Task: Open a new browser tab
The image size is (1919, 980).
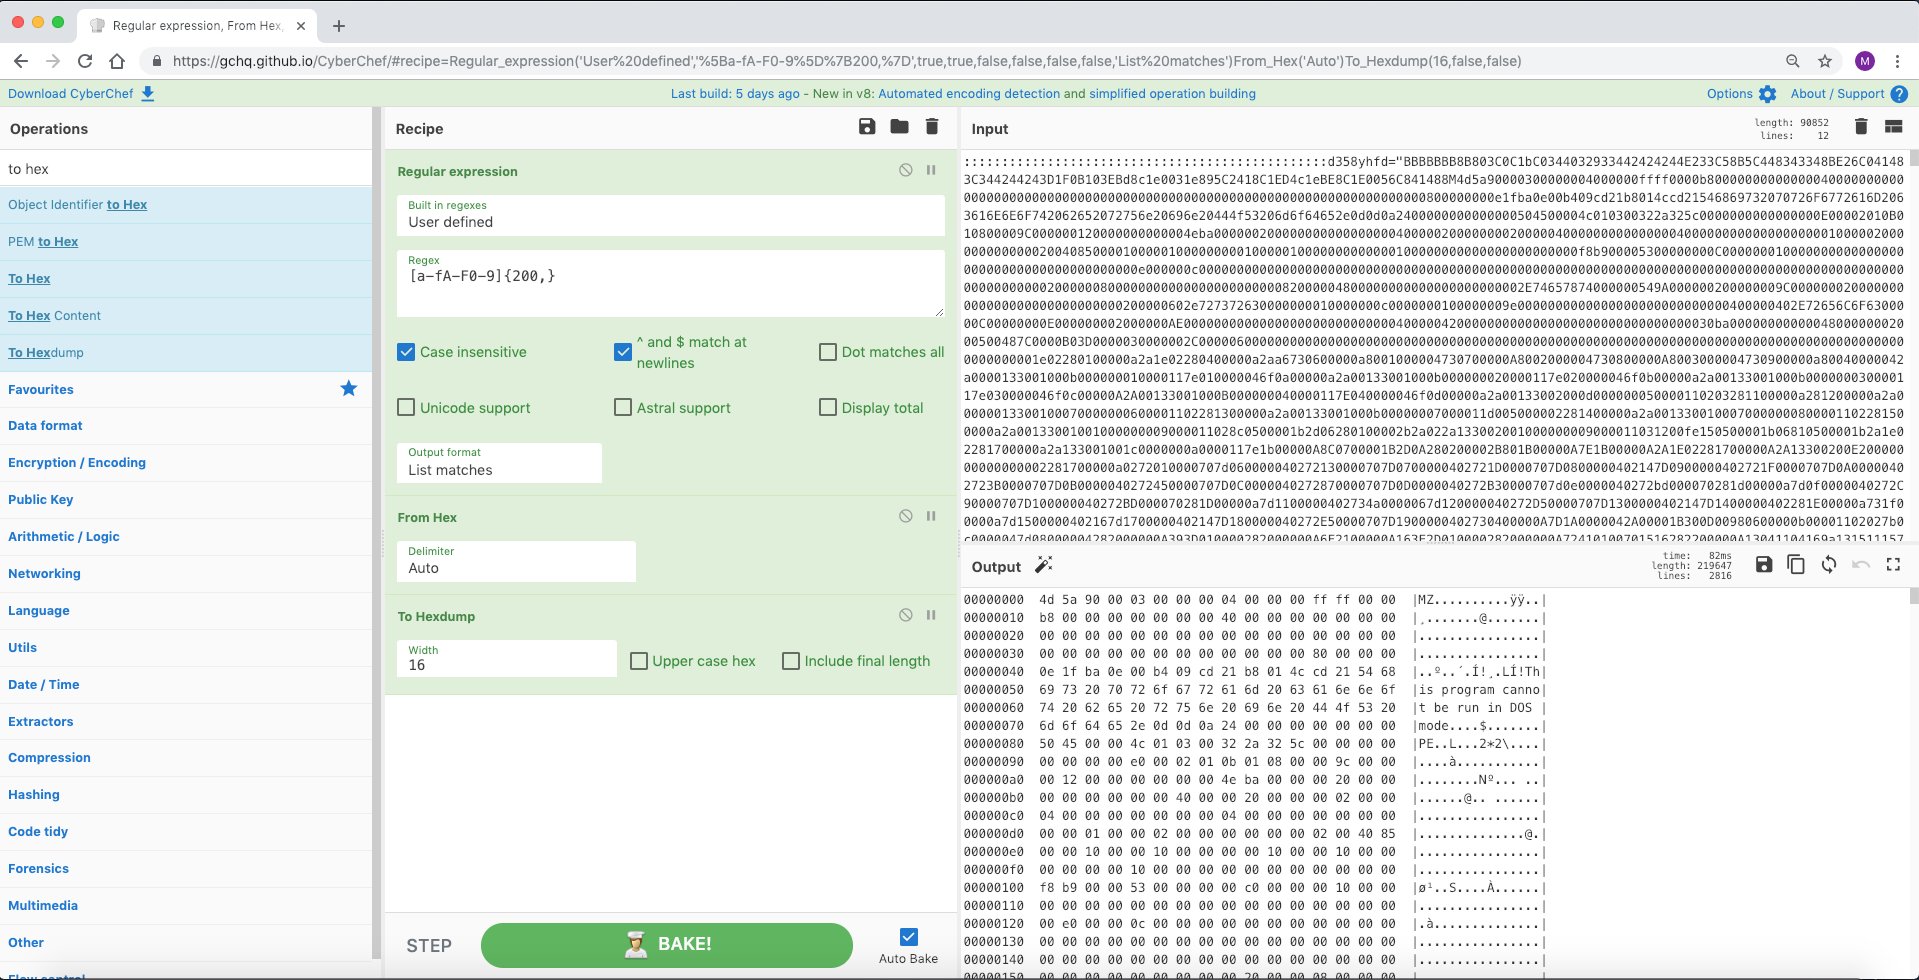Action: coord(338,25)
